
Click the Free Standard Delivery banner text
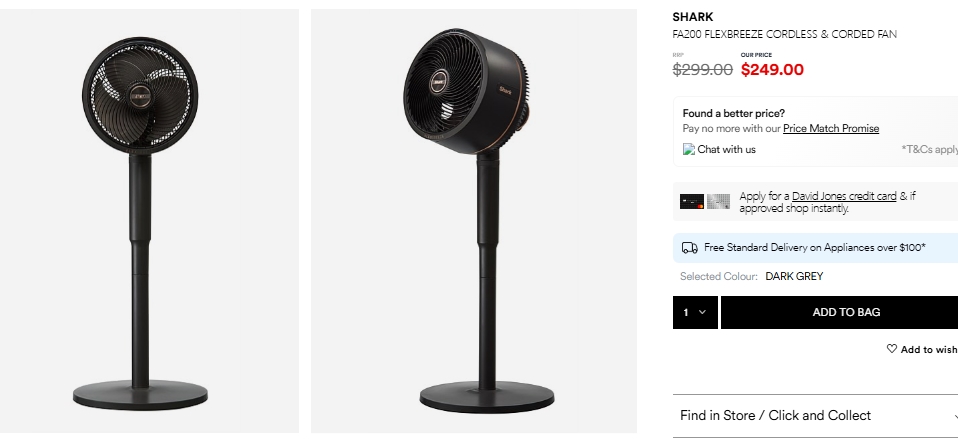pos(815,247)
